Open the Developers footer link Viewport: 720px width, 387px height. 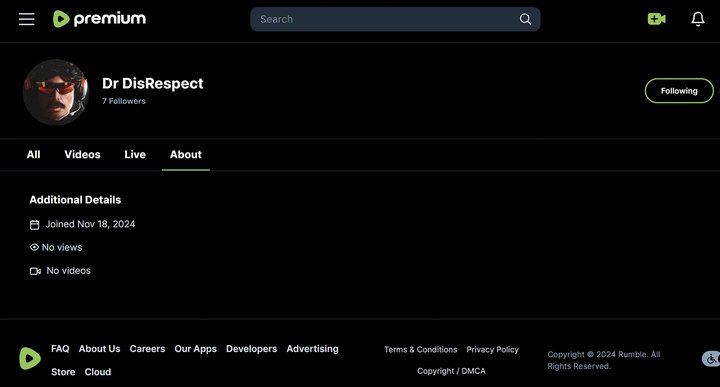click(x=252, y=349)
